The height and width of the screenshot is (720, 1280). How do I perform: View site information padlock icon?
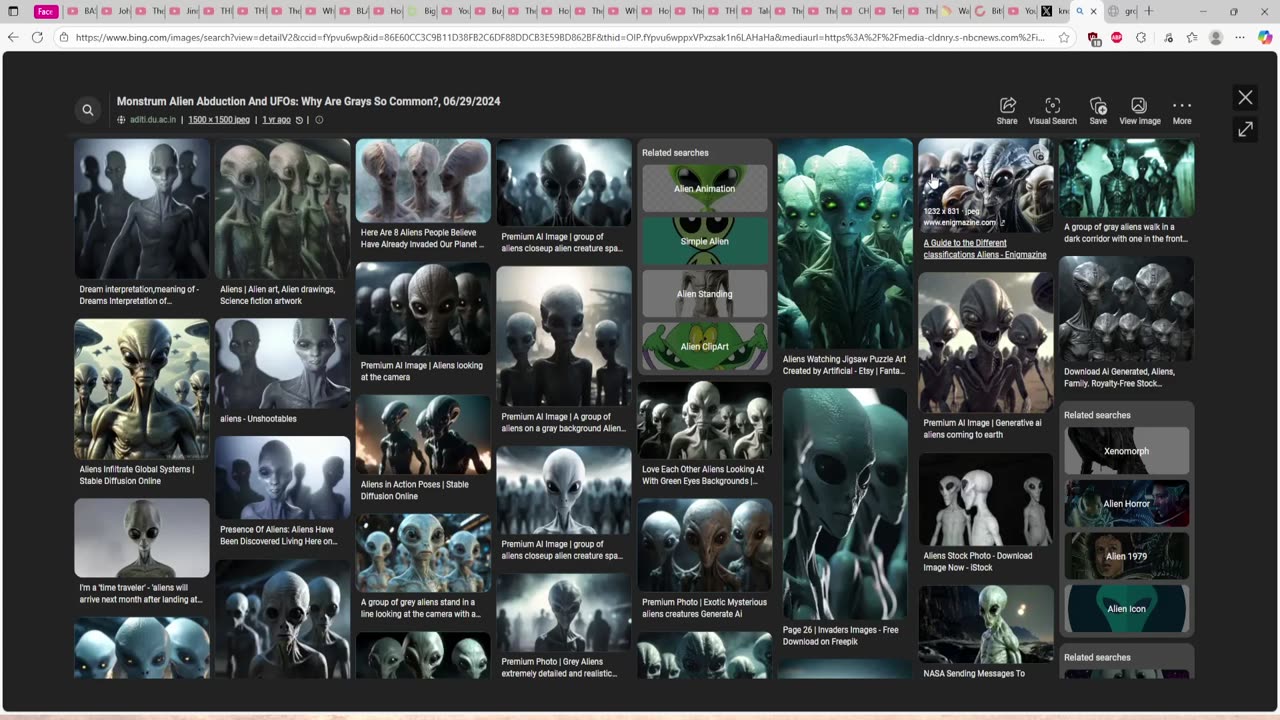point(63,37)
